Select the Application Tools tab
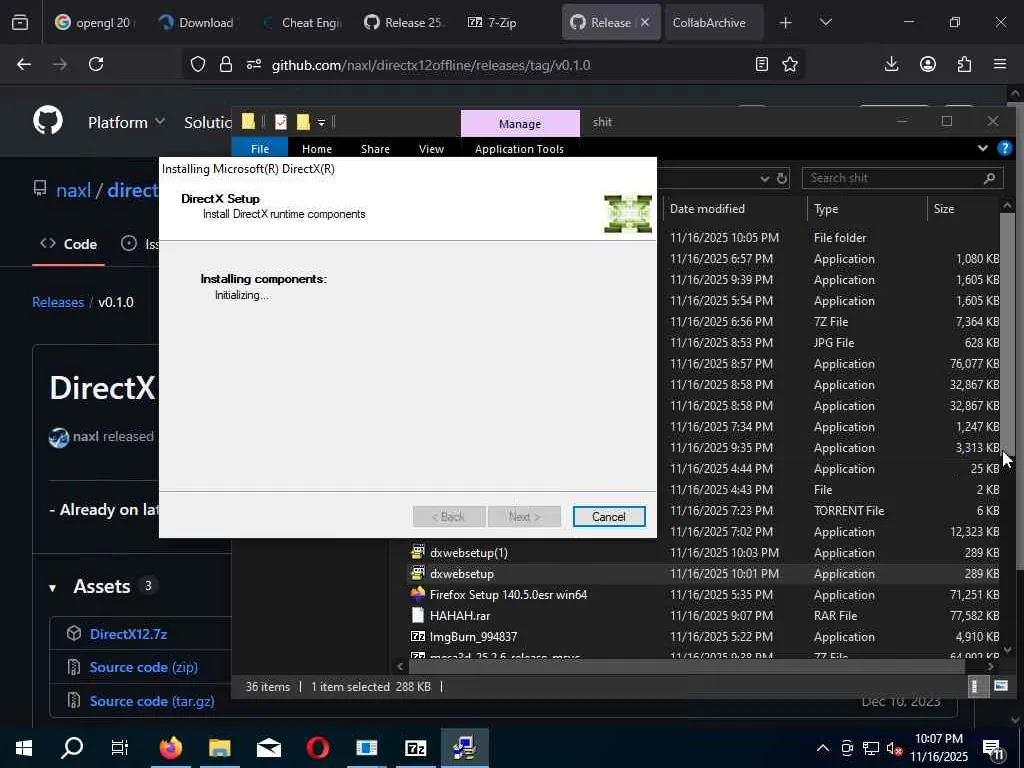 [519, 148]
